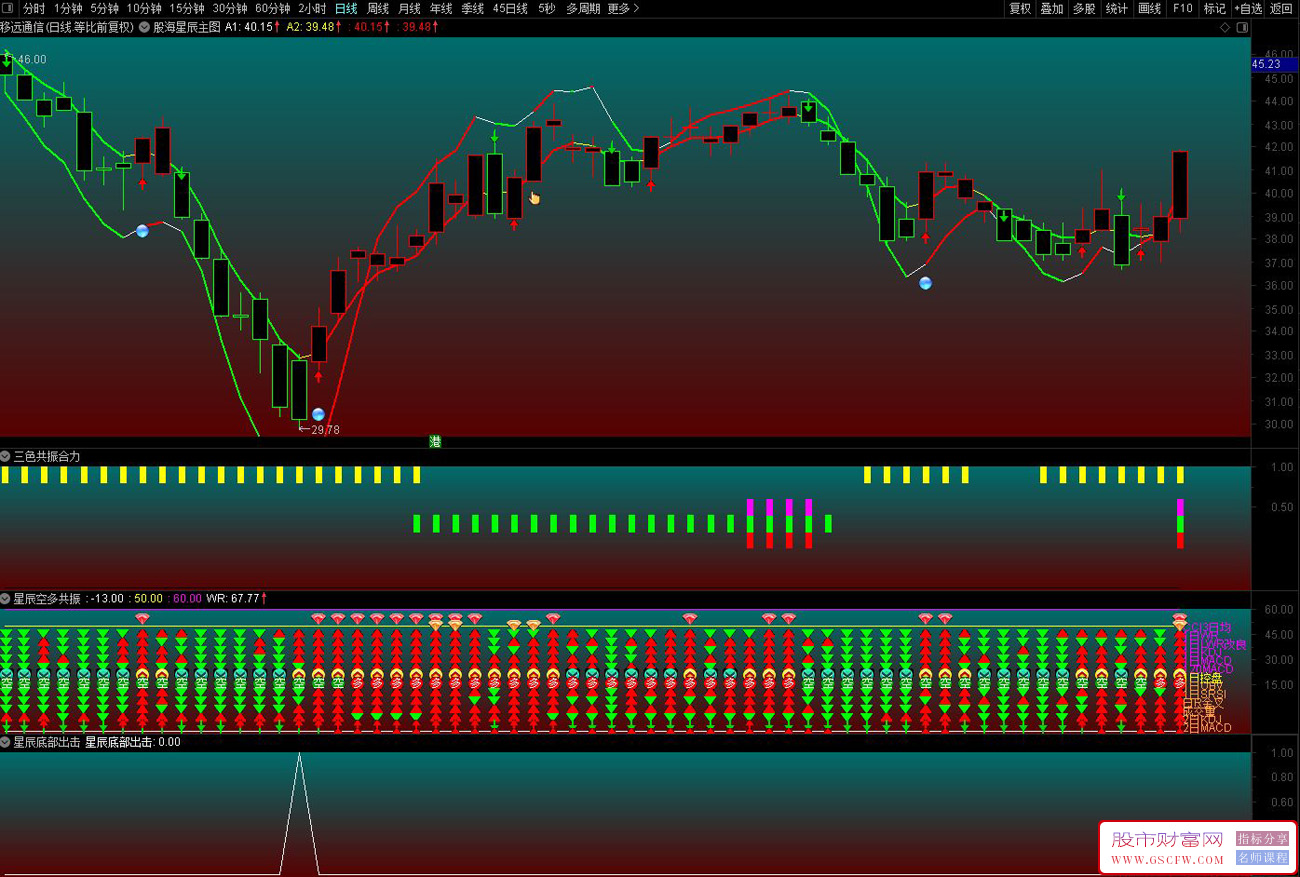Screen dimensions: 1300x877
Task: Switch to the 30分钟 period tab
Action: [230, 8]
